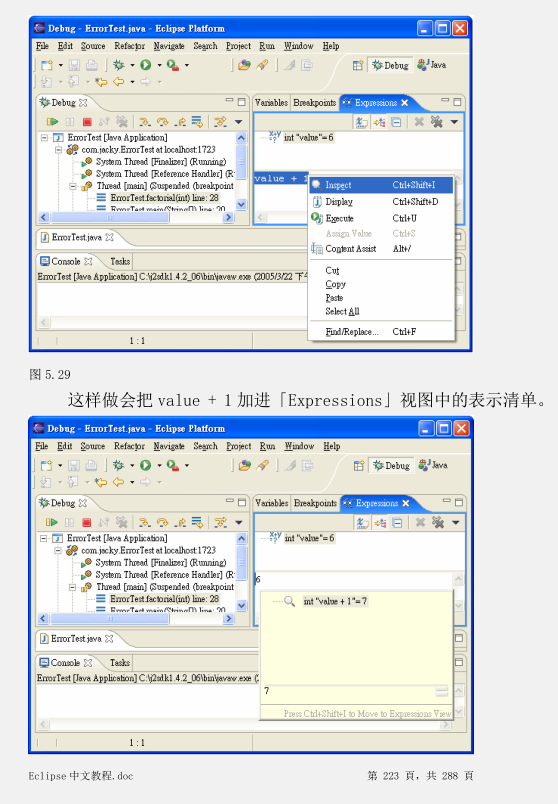This screenshot has width=558, height=804.
Task: Click Step Return icon in top Debug view
Action: coord(180,122)
